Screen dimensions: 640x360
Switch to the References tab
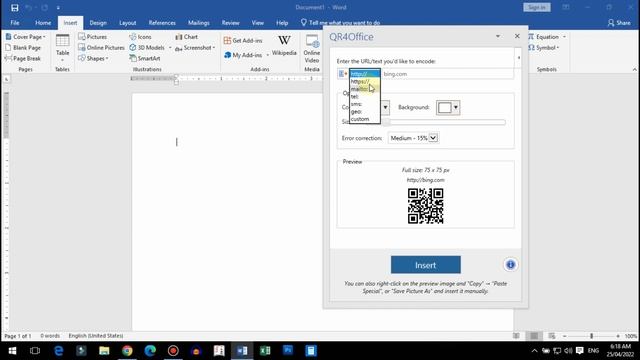point(162,23)
